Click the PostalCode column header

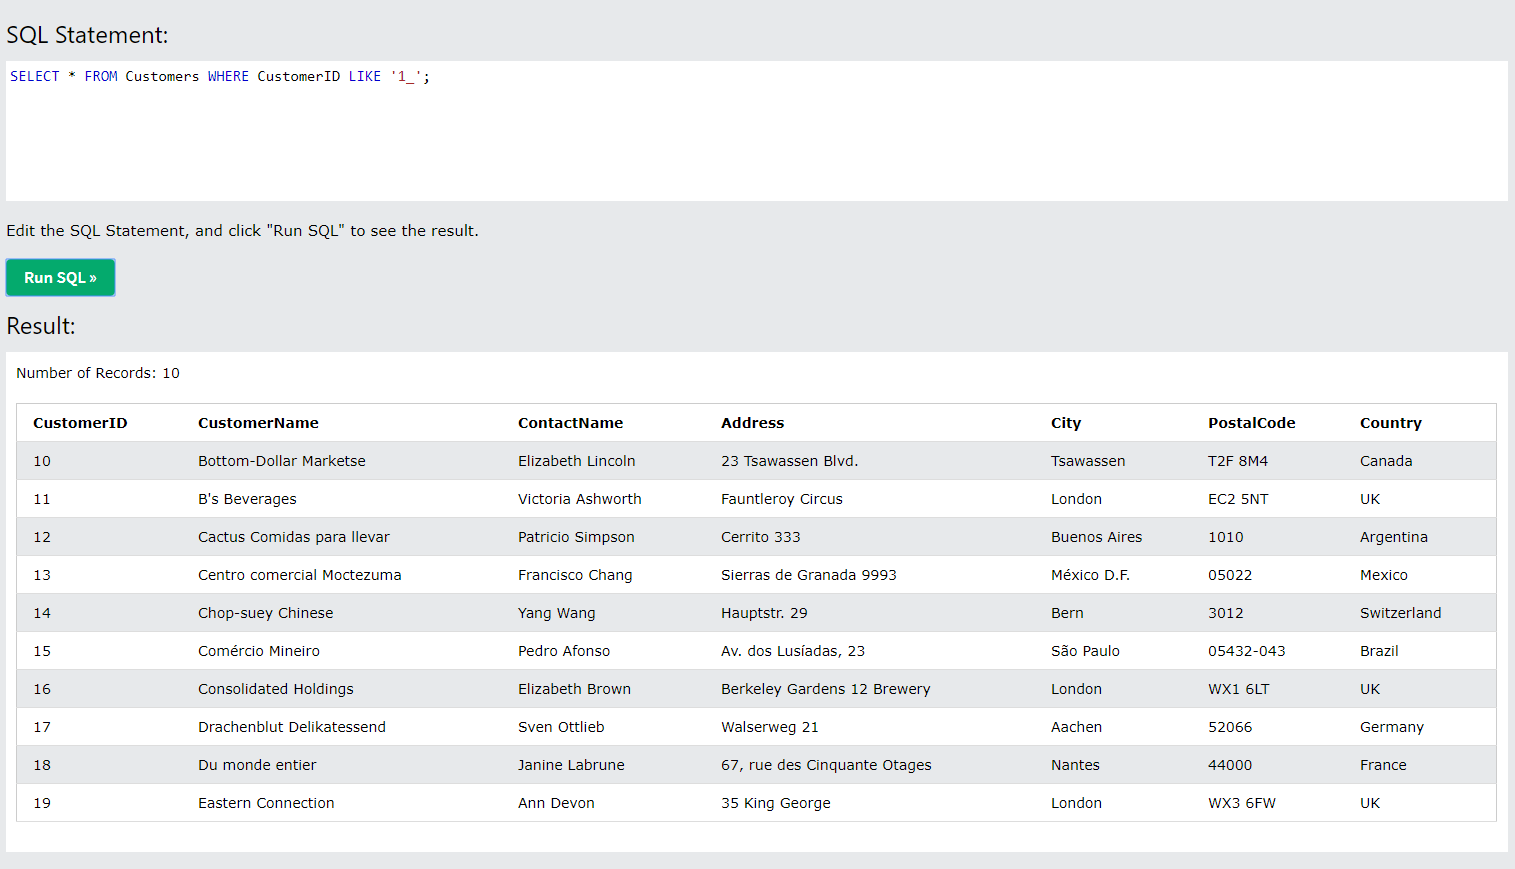1251,423
